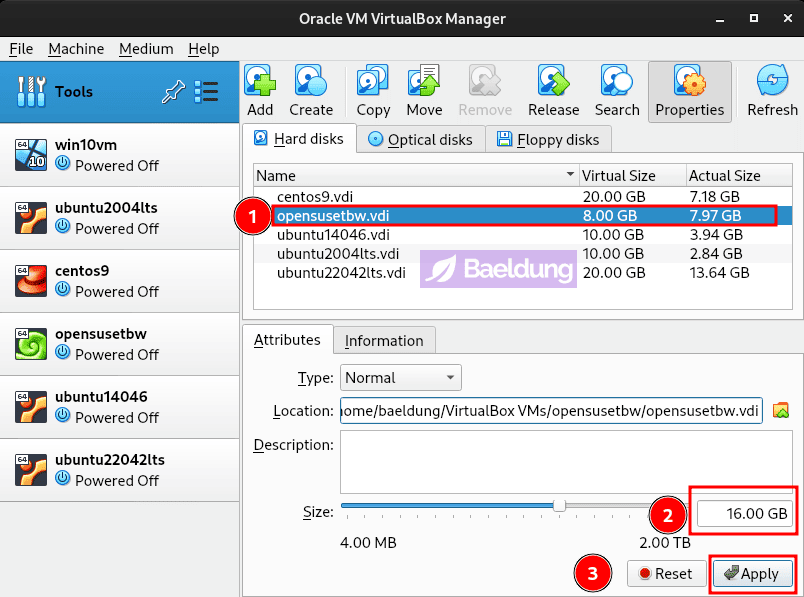The image size is (804, 597).
Task: Click the 16.00 GB size input field
Action: 745,514
